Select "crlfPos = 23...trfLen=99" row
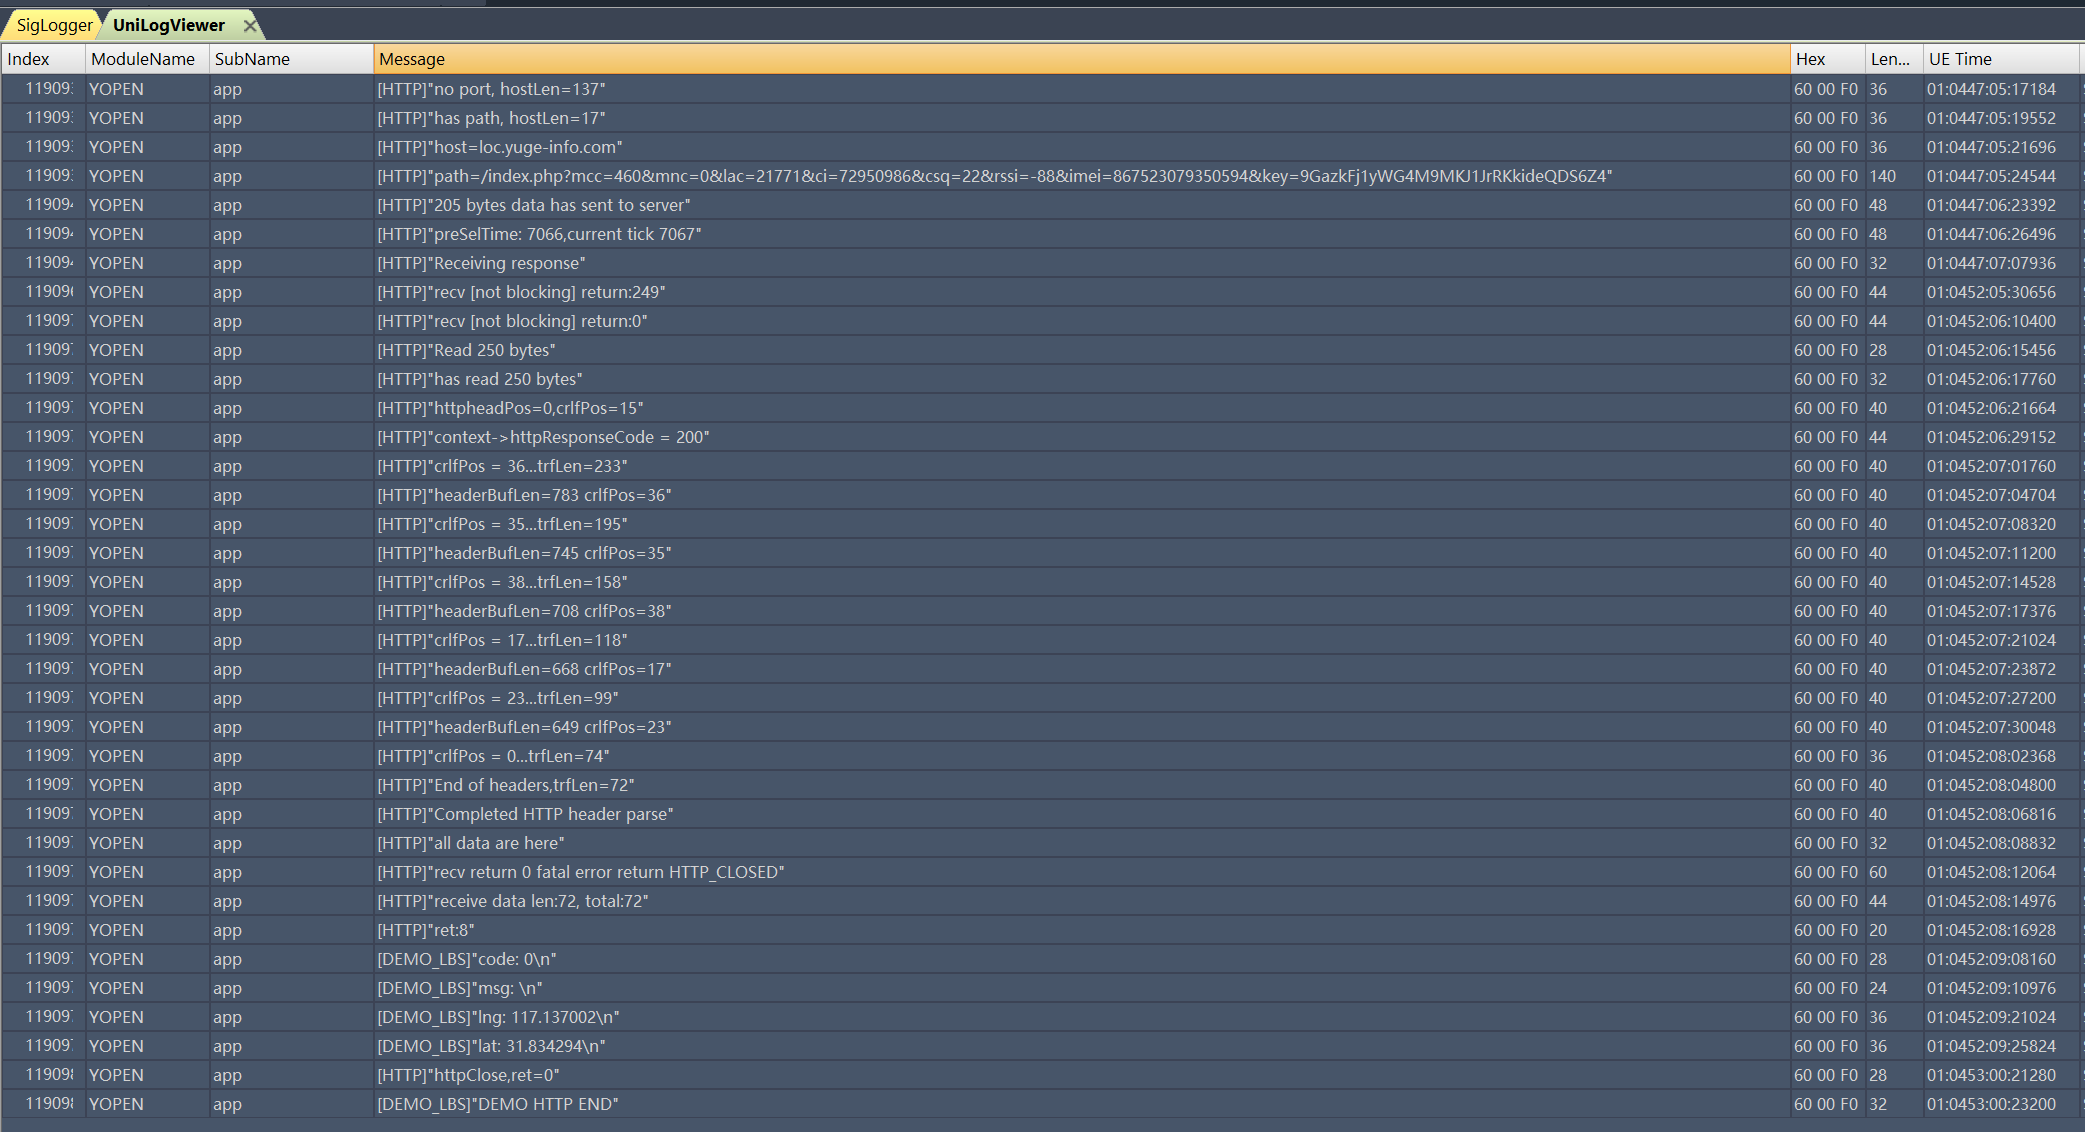The image size is (2085, 1132). point(1040,698)
